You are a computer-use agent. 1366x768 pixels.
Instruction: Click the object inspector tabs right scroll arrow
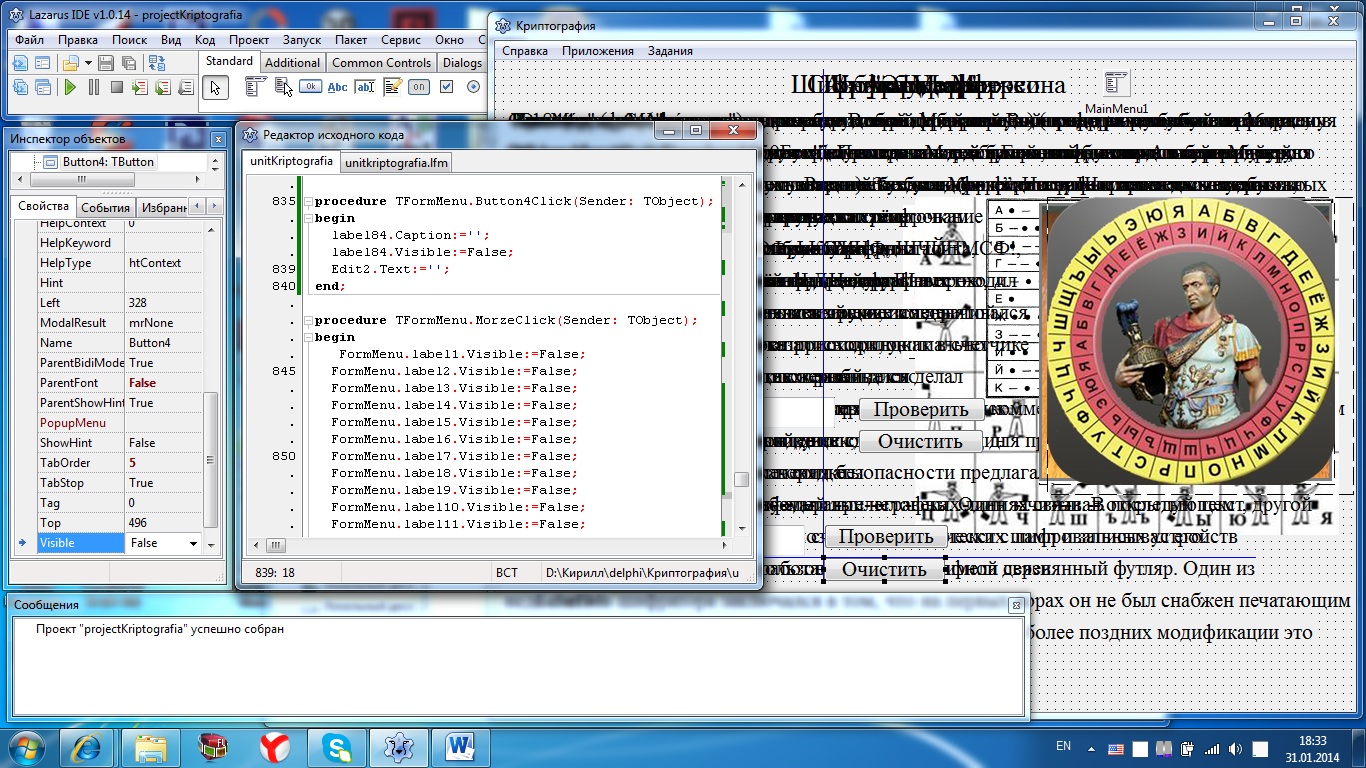pyautogui.click(x=216, y=206)
